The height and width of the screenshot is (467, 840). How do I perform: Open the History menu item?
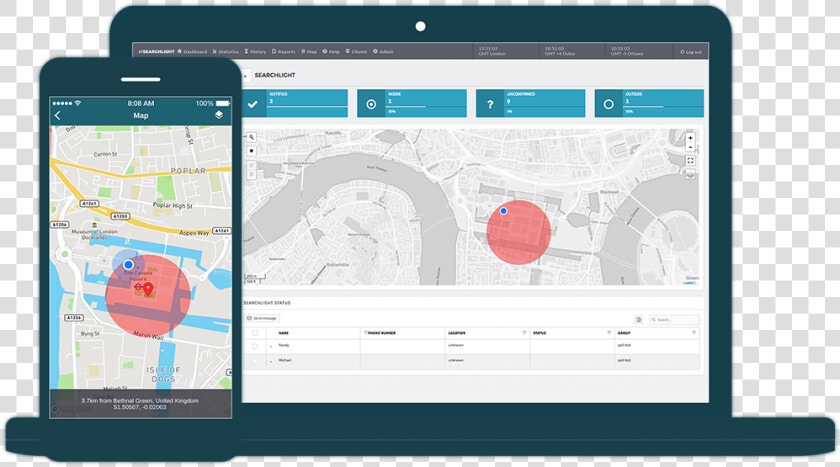point(256,51)
